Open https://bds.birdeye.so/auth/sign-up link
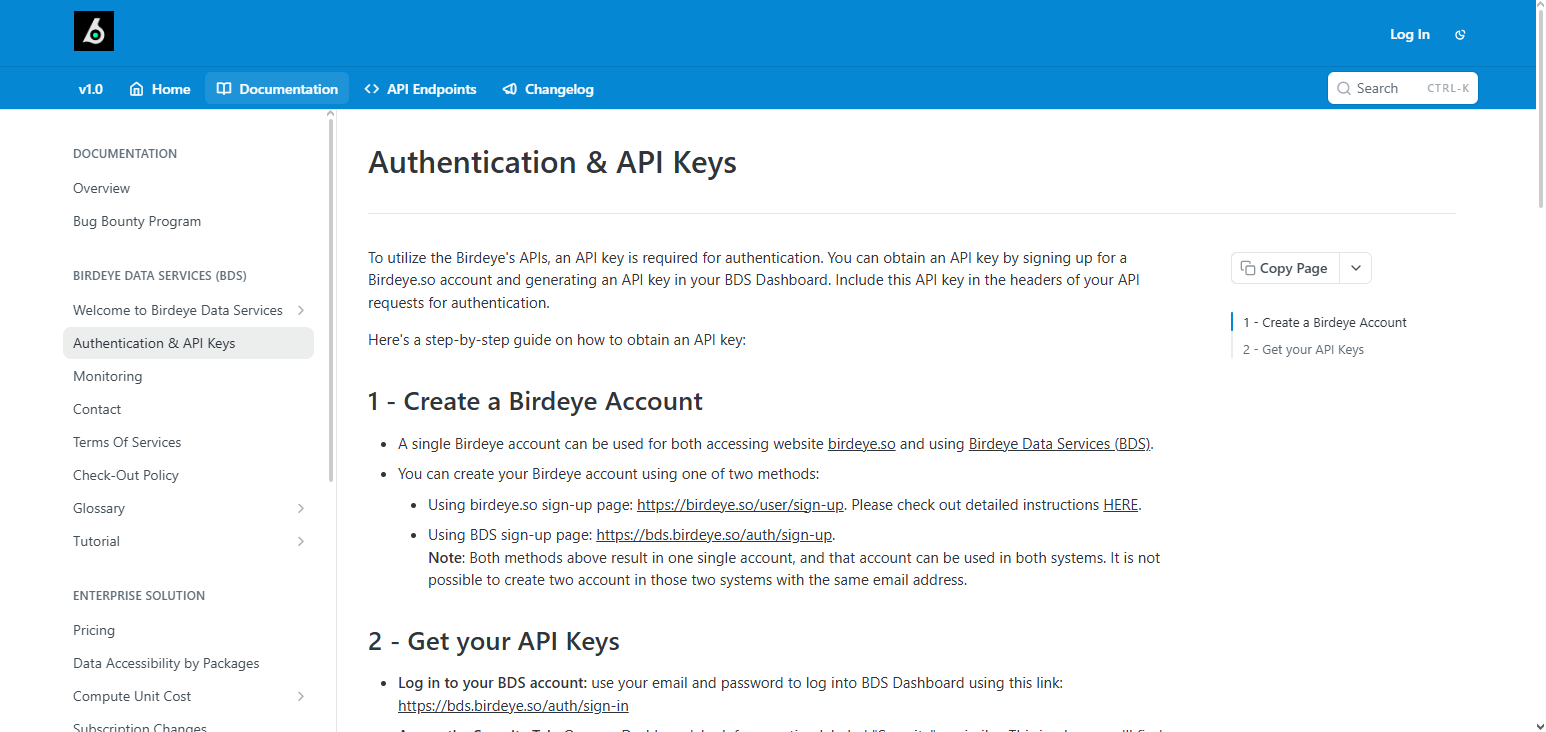The height and width of the screenshot is (732, 1546). (x=715, y=534)
